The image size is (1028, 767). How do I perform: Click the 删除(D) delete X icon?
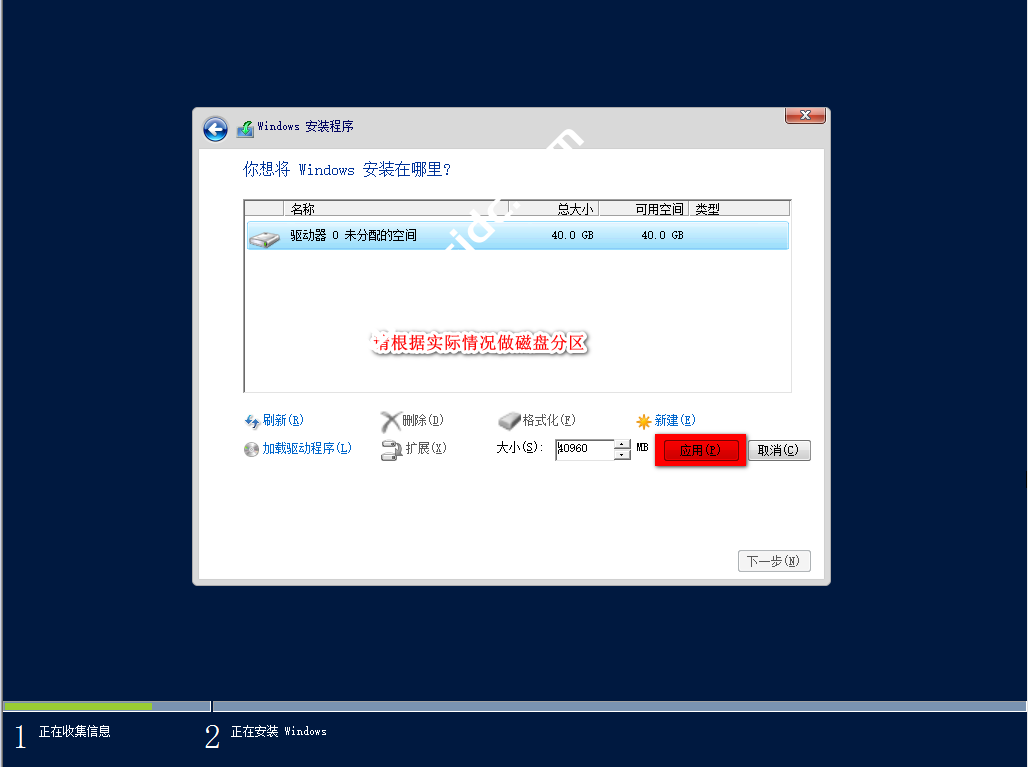390,422
